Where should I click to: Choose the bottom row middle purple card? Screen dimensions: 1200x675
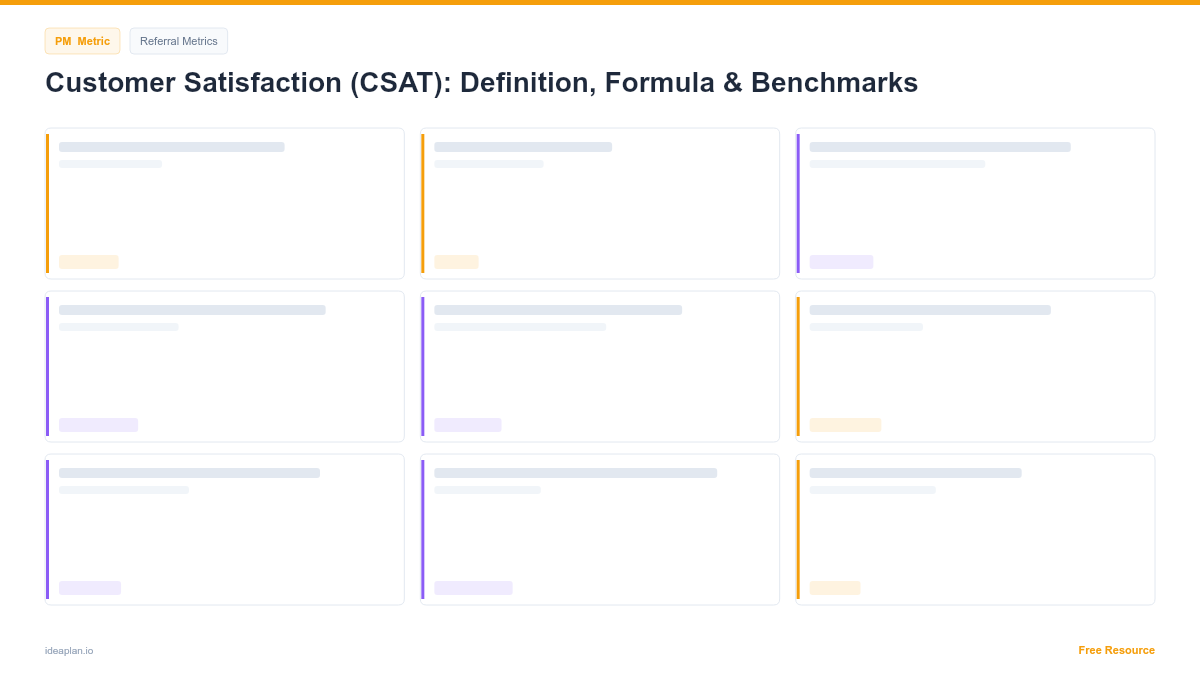point(600,529)
